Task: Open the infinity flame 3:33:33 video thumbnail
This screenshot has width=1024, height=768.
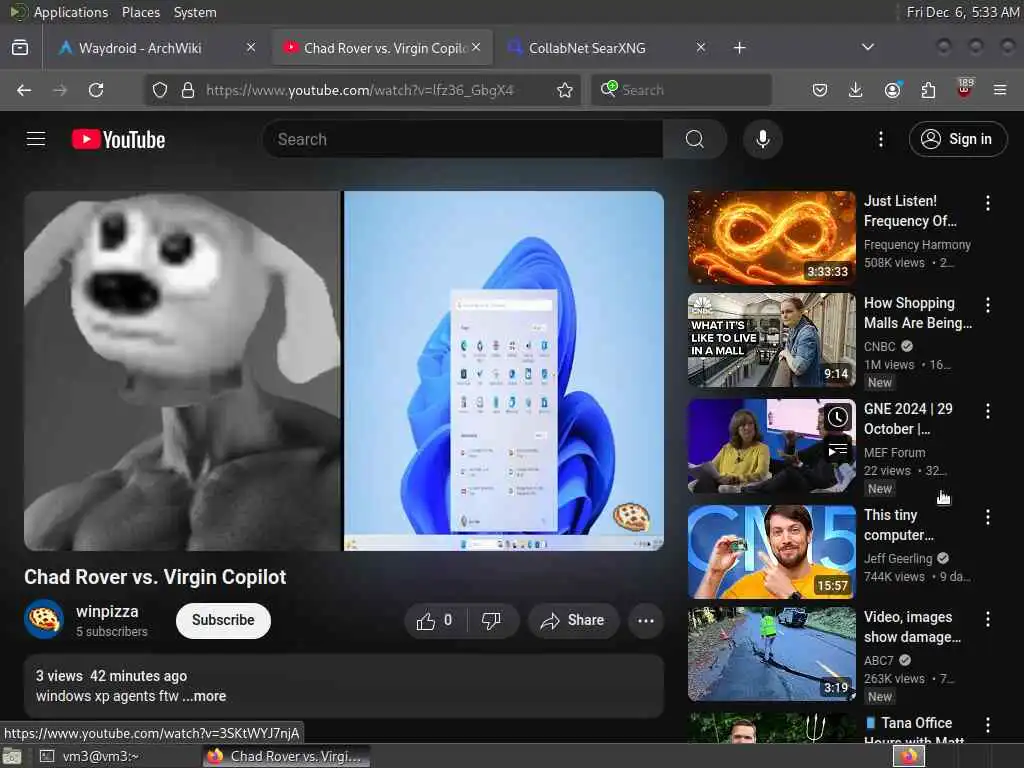Action: [771, 238]
